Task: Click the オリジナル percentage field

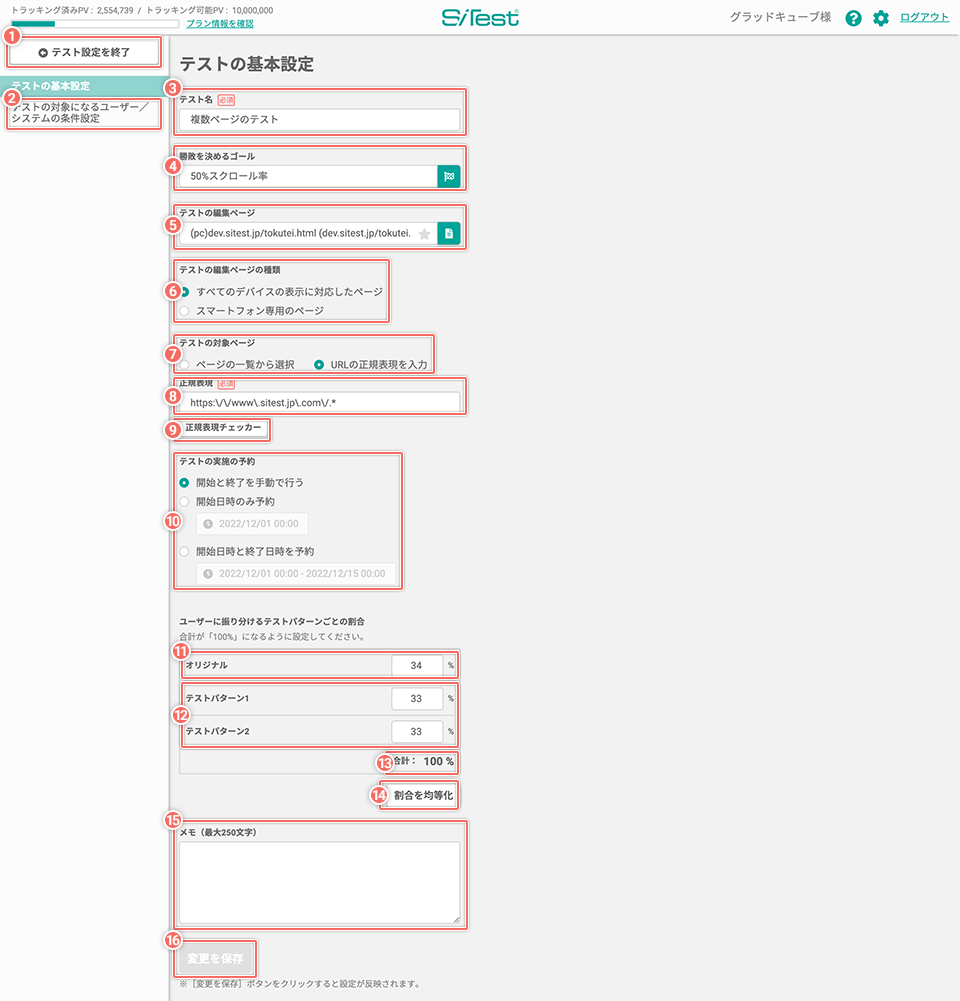Action: pos(417,665)
